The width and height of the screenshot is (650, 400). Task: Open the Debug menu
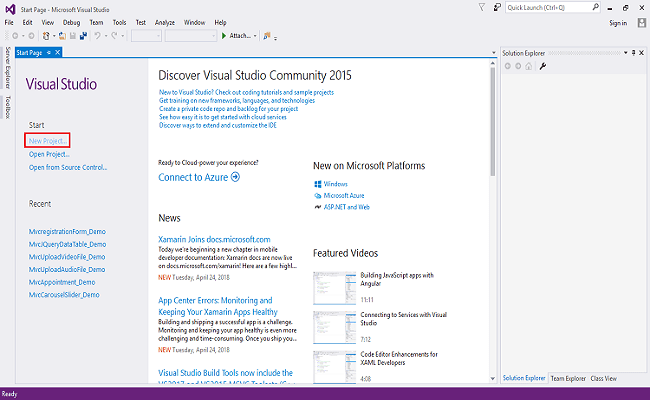(71, 21)
